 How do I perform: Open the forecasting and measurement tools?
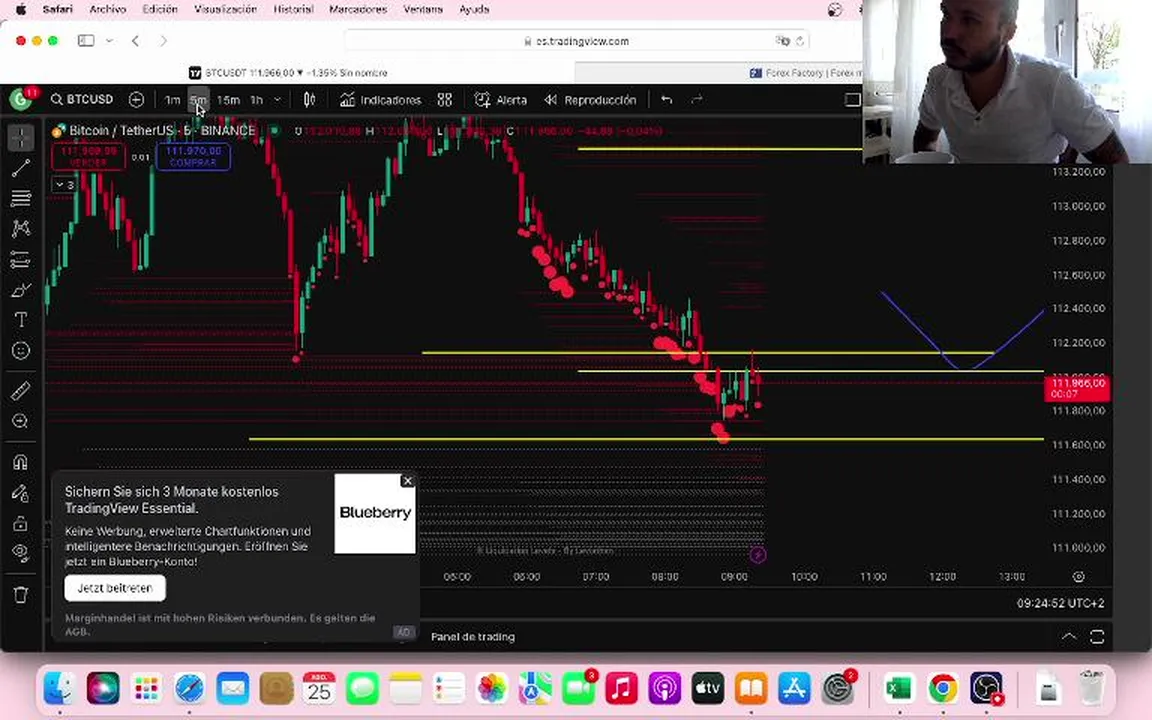click(x=21, y=259)
